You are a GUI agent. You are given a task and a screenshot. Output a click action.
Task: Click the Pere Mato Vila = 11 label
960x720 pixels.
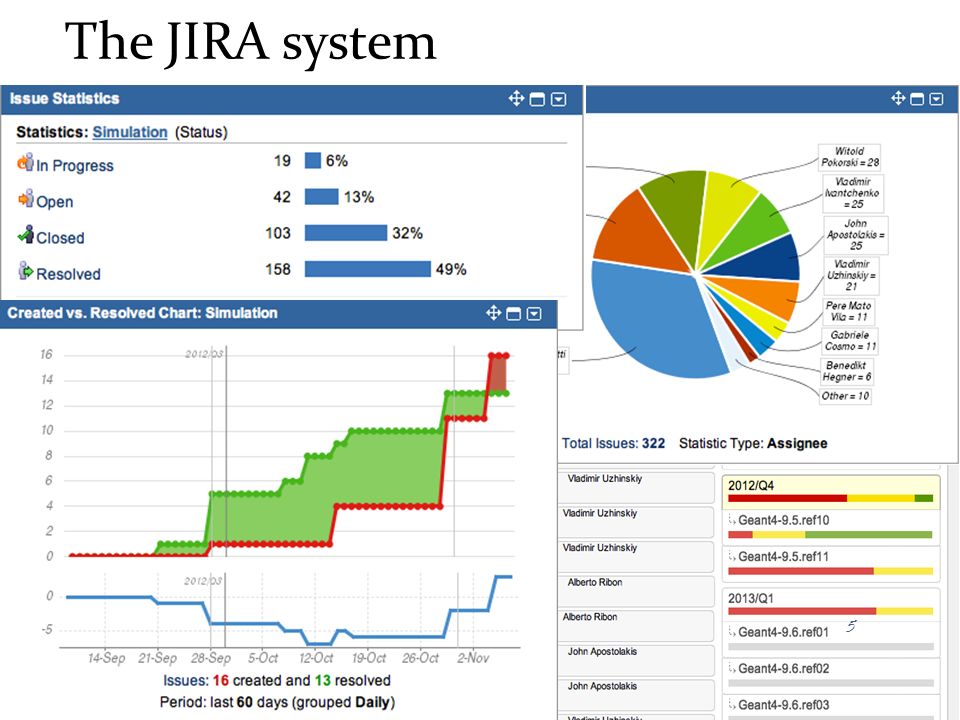848,311
